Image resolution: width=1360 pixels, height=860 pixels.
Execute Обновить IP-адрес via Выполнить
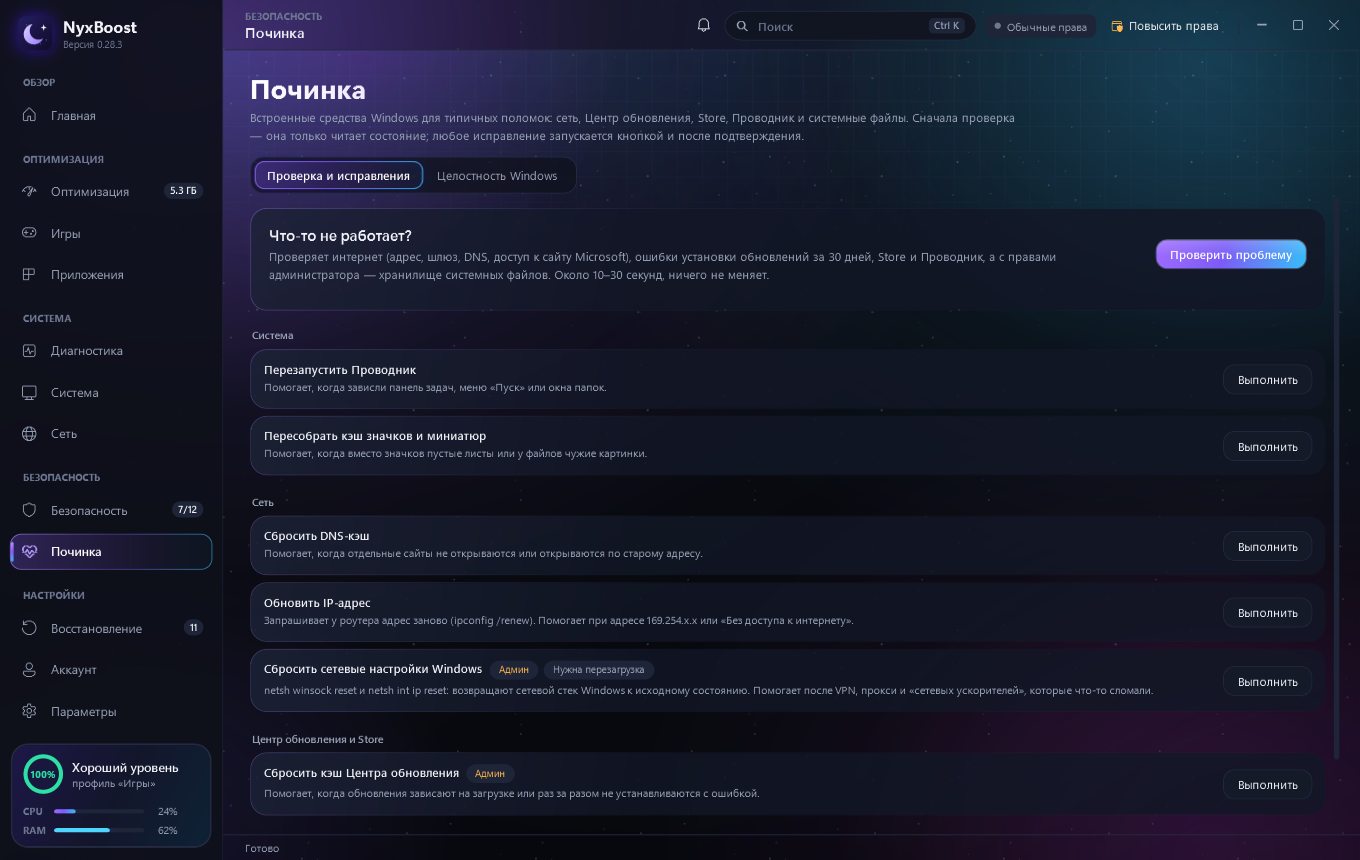point(1267,613)
